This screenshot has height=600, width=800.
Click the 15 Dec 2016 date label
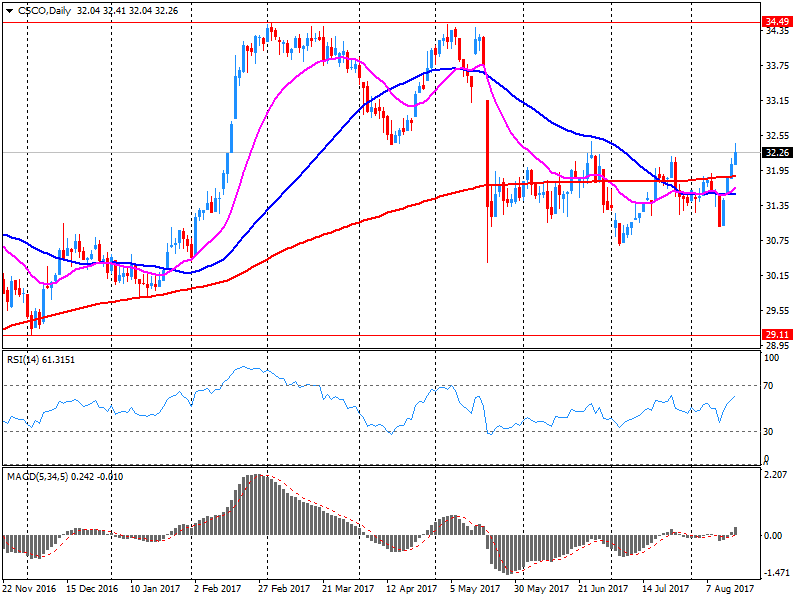pos(92,589)
